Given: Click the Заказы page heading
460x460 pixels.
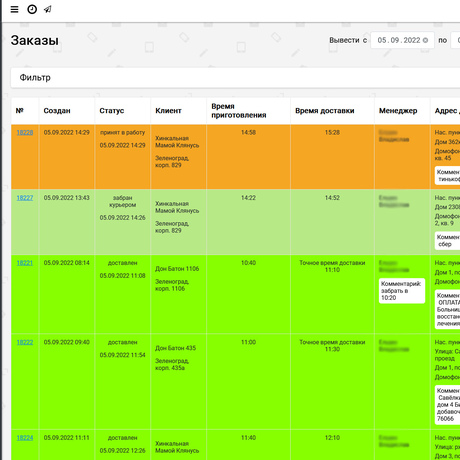Looking at the screenshot, I should pyautogui.click(x=35, y=41).
